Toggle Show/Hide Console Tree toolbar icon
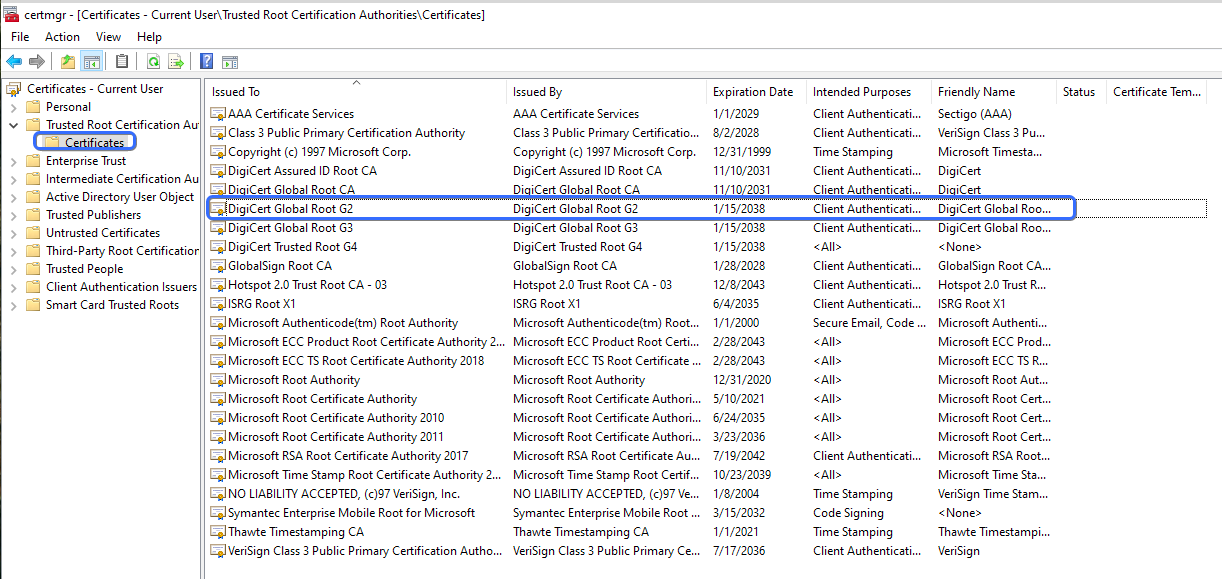1222x579 pixels. [x=92, y=62]
